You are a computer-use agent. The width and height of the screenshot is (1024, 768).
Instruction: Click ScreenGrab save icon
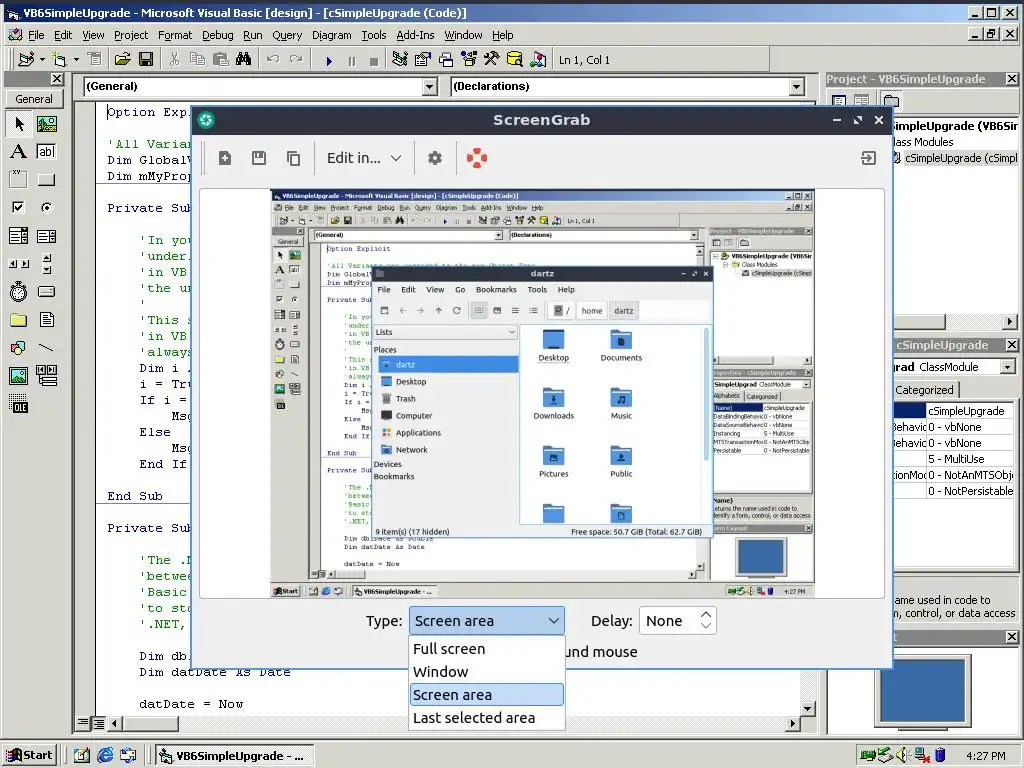pos(259,158)
